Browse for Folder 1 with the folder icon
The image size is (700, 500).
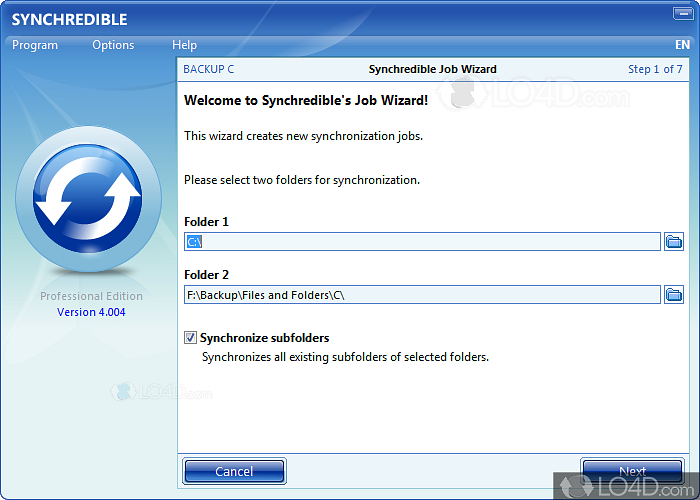pyautogui.click(x=674, y=242)
